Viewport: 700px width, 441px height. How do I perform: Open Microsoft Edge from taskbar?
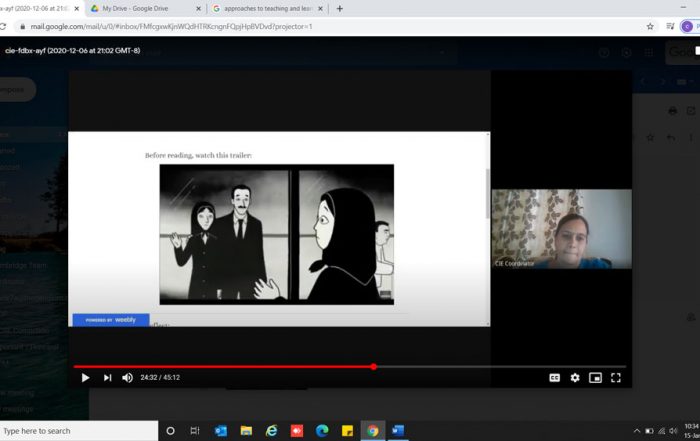click(322, 431)
